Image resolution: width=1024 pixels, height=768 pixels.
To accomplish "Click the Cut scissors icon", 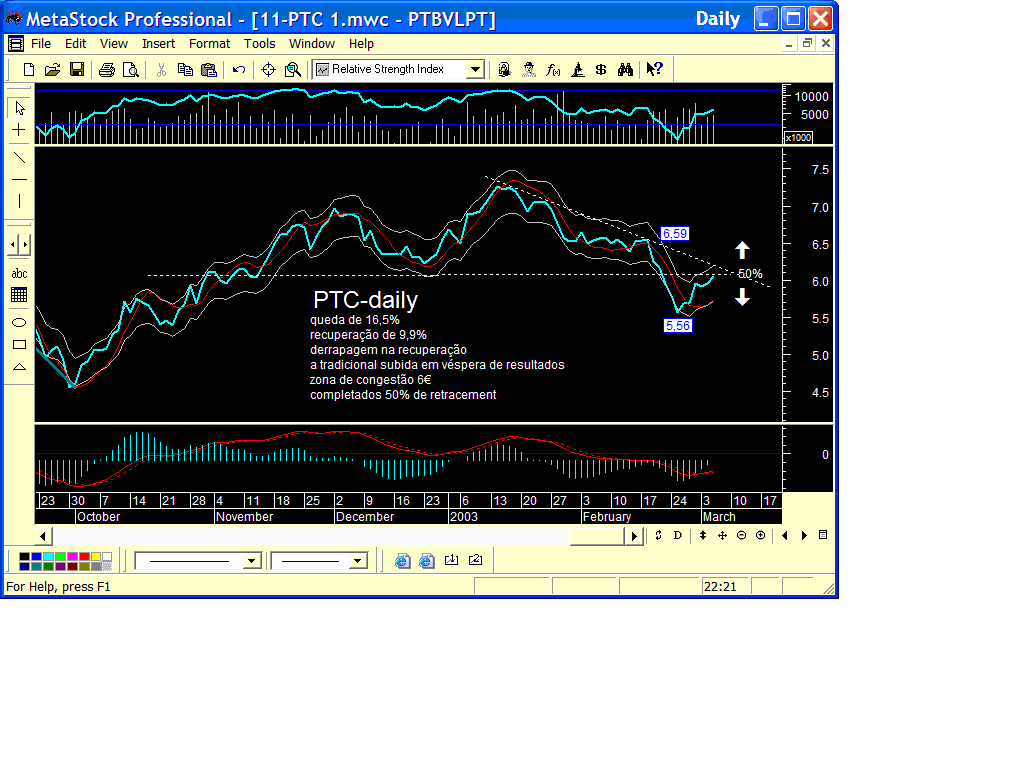I will coord(161,69).
